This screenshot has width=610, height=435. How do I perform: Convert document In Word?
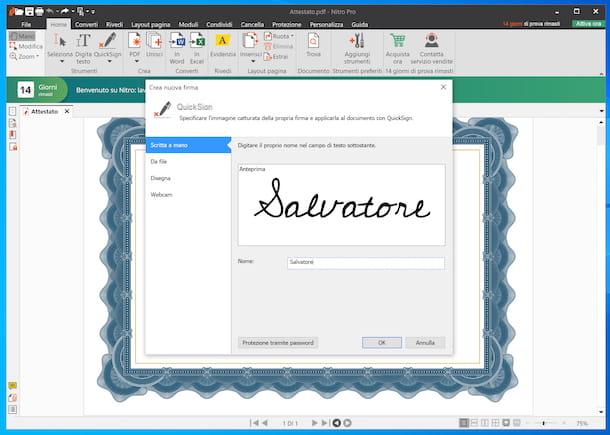(x=177, y=49)
